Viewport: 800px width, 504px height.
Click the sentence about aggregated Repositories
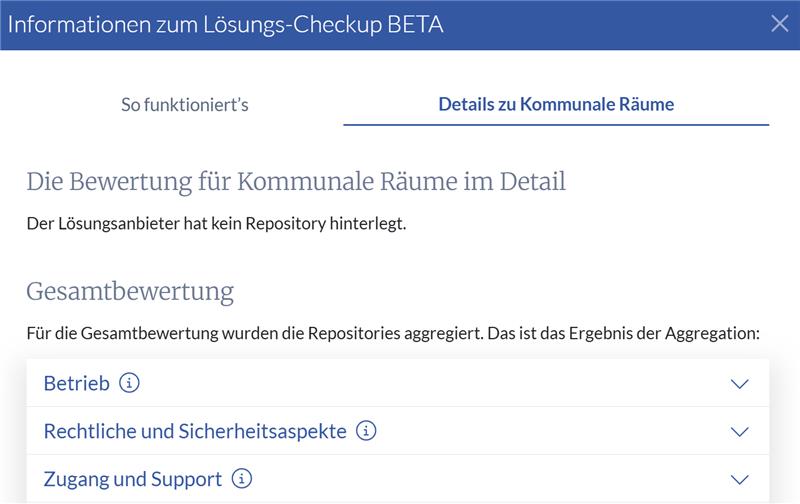[x=393, y=332]
